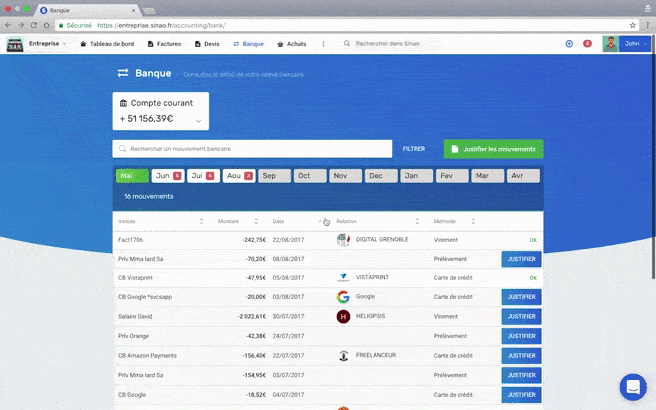Click the DIGITAL GRENOBLE logo icon
This screenshot has width=656, height=410.
point(343,240)
